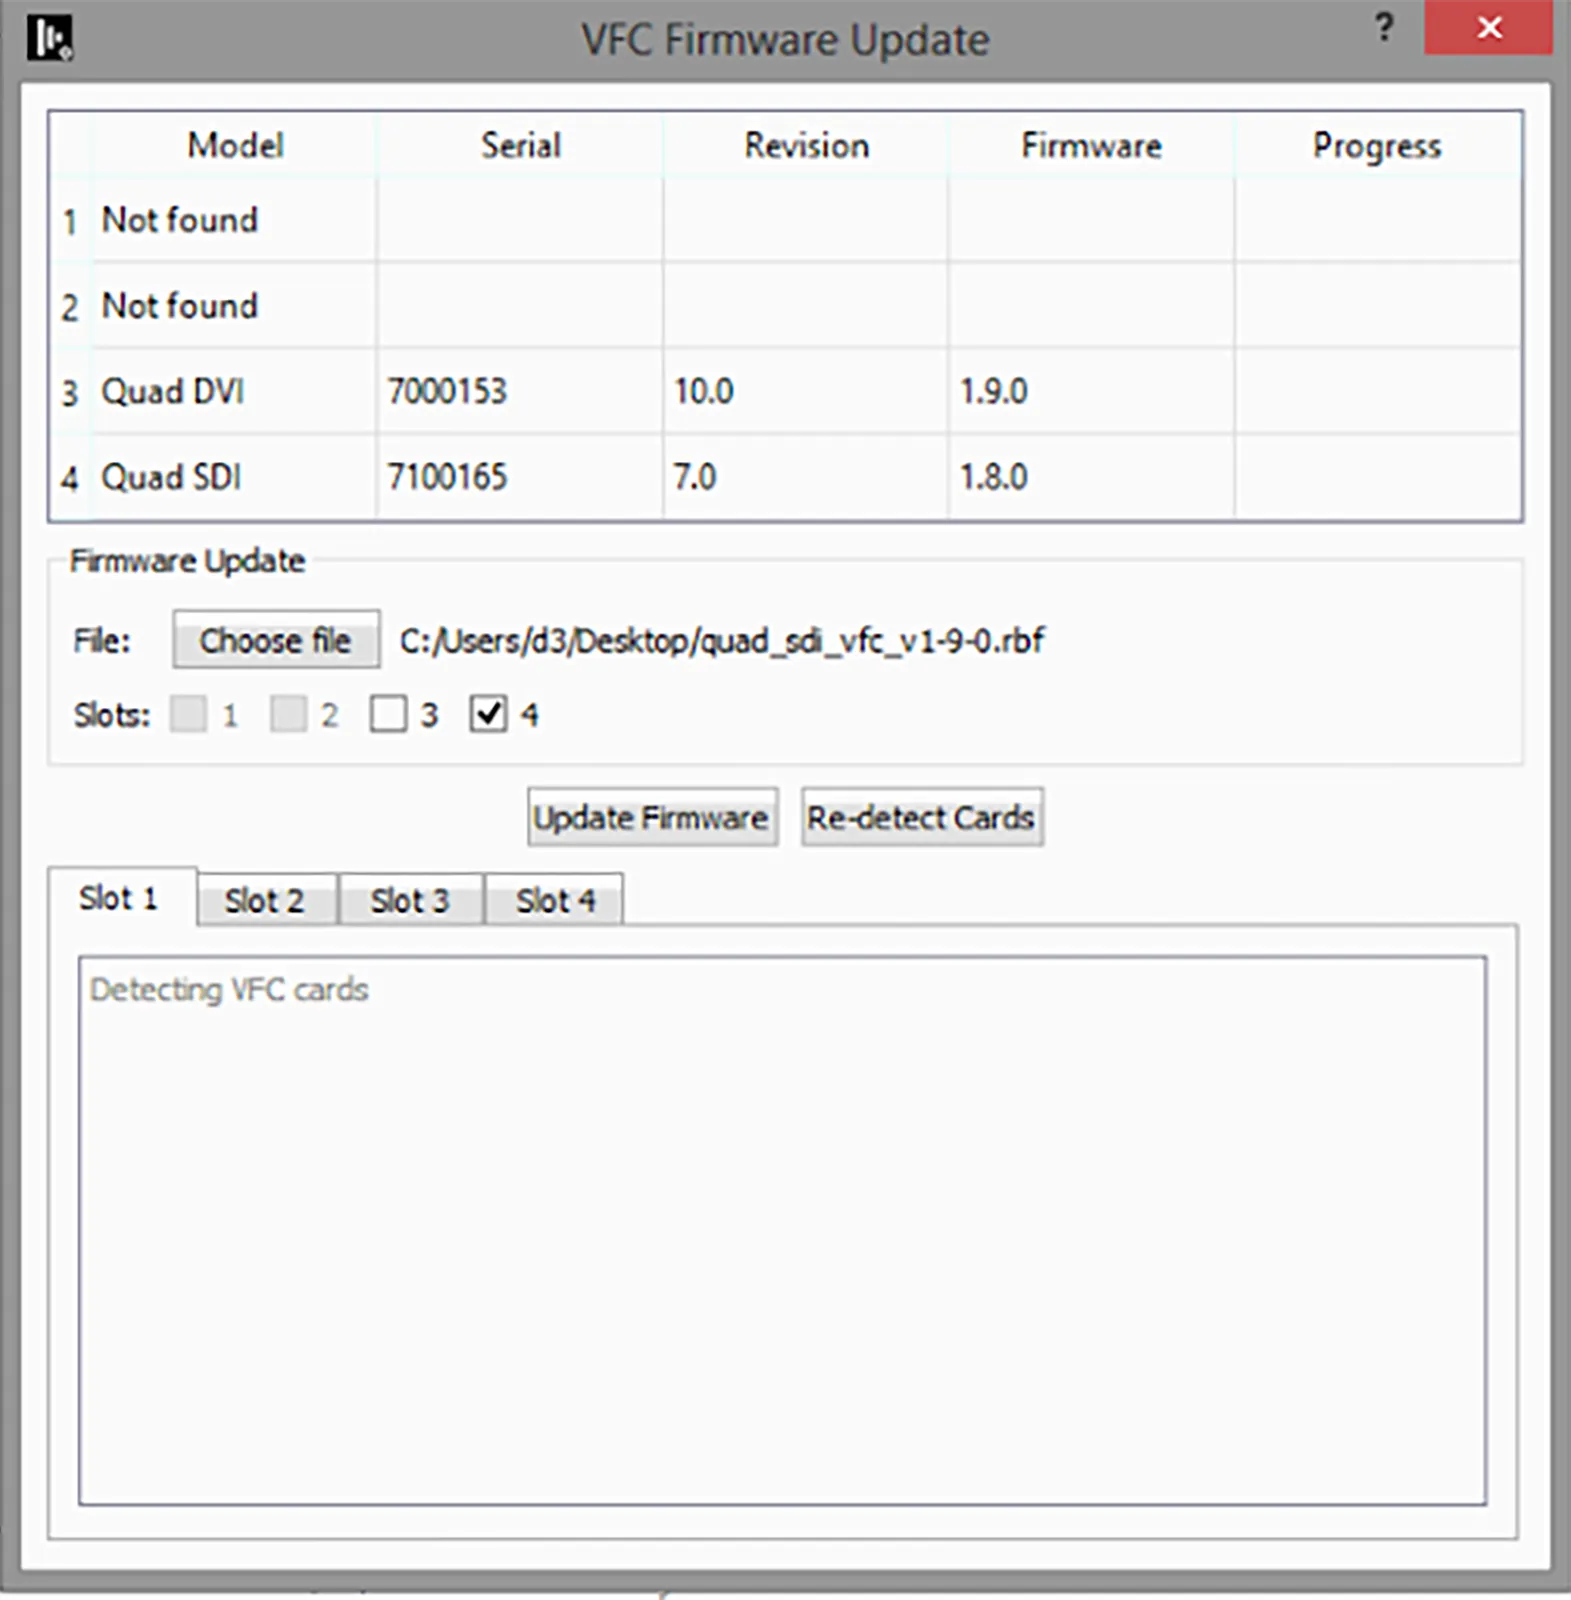Select the Quad DVI row
The height and width of the screenshot is (1600, 1571).
pos(173,391)
